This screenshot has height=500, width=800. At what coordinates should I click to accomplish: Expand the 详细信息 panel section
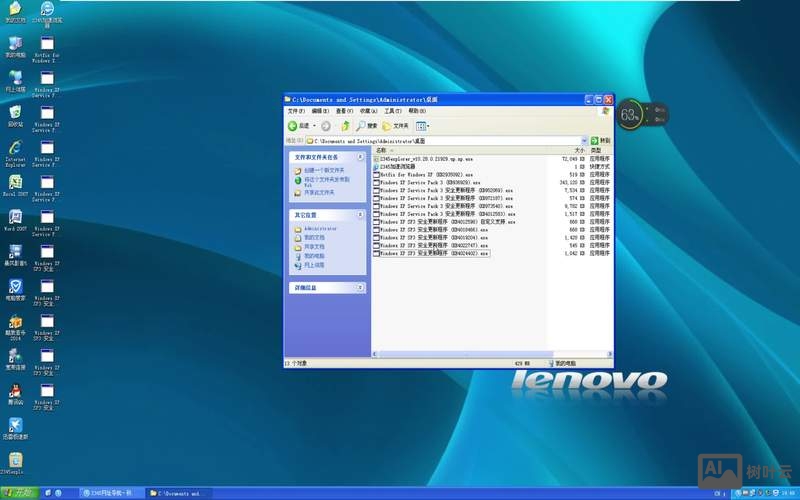pos(361,288)
